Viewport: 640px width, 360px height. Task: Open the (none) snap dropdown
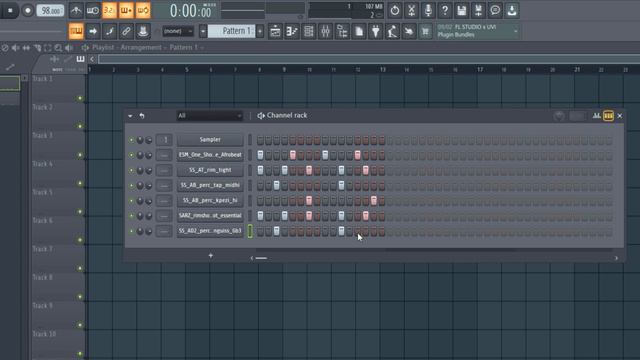178,31
